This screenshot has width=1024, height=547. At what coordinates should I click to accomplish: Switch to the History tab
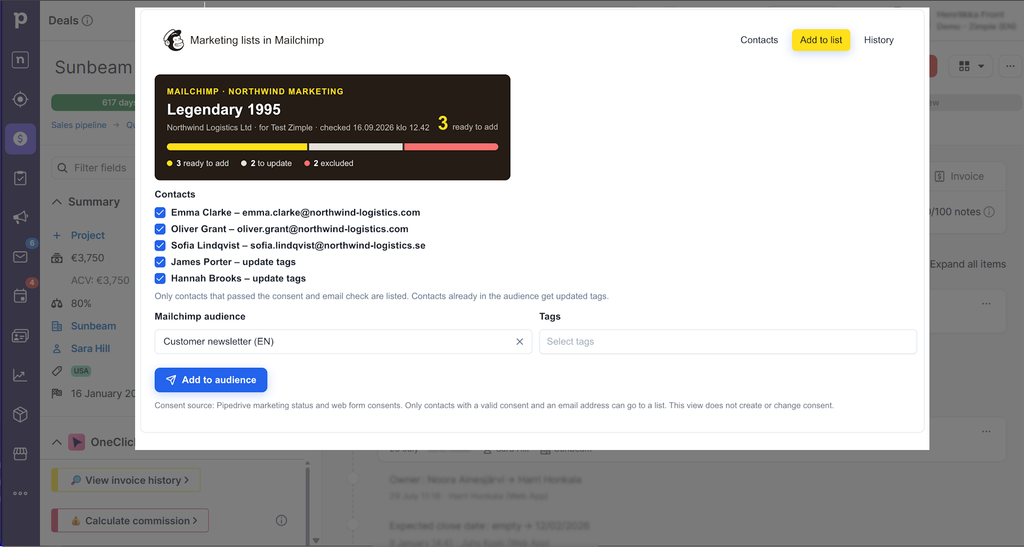click(878, 40)
